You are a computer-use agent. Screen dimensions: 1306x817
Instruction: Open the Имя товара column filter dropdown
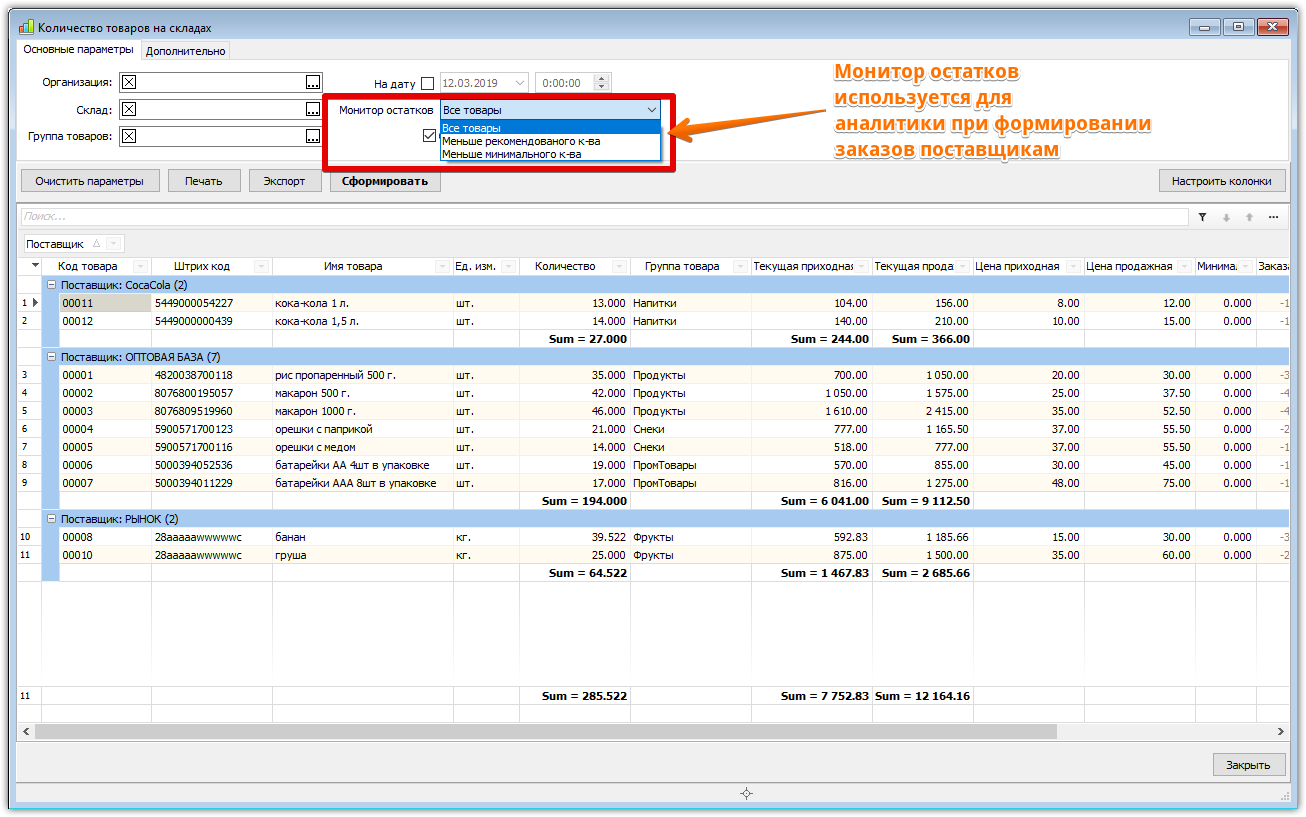(x=443, y=266)
